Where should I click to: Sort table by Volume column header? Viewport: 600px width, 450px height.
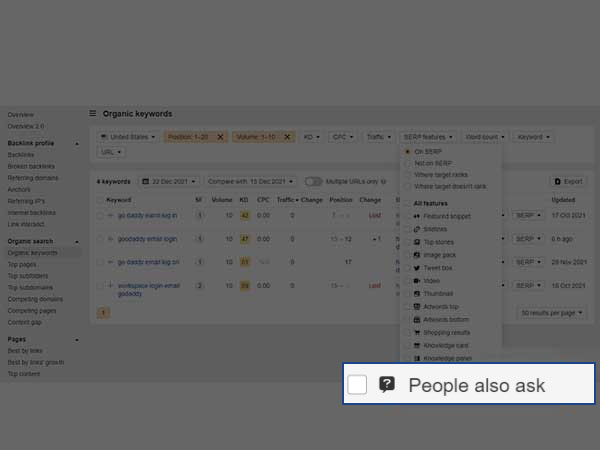pos(222,200)
